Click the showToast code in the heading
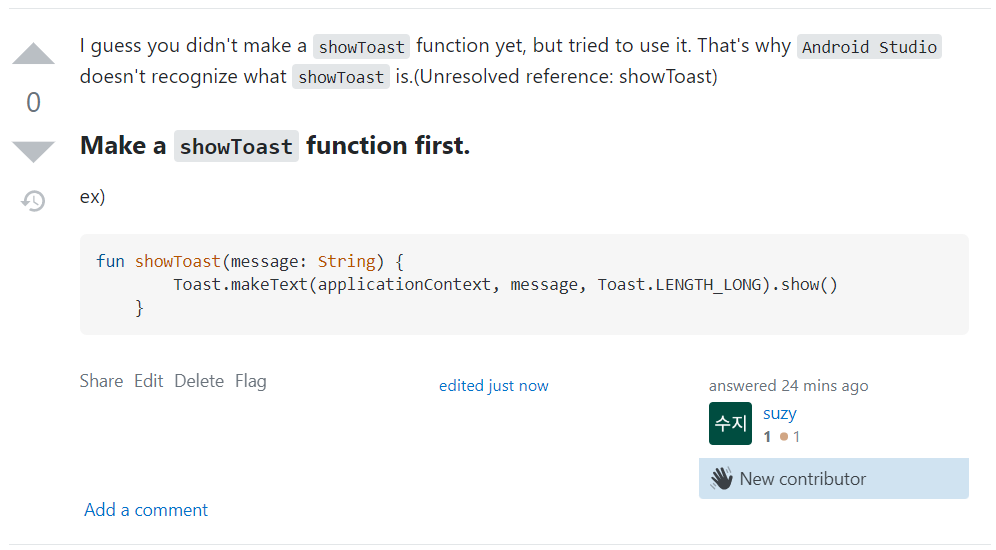Viewport: 996px width, 550px height. pyautogui.click(x=236, y=146)
